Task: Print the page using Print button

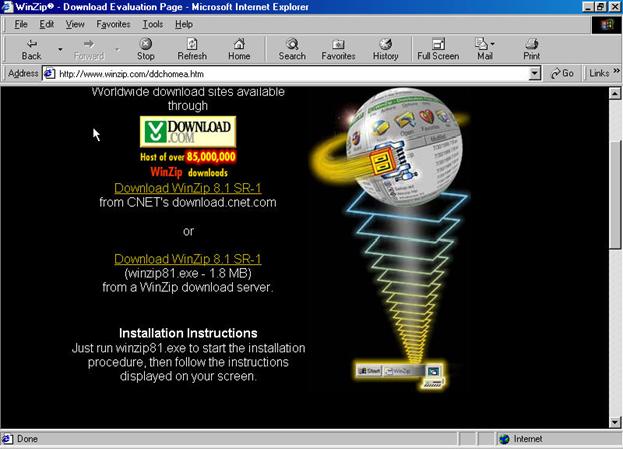Action: click(x=531, y=49)
